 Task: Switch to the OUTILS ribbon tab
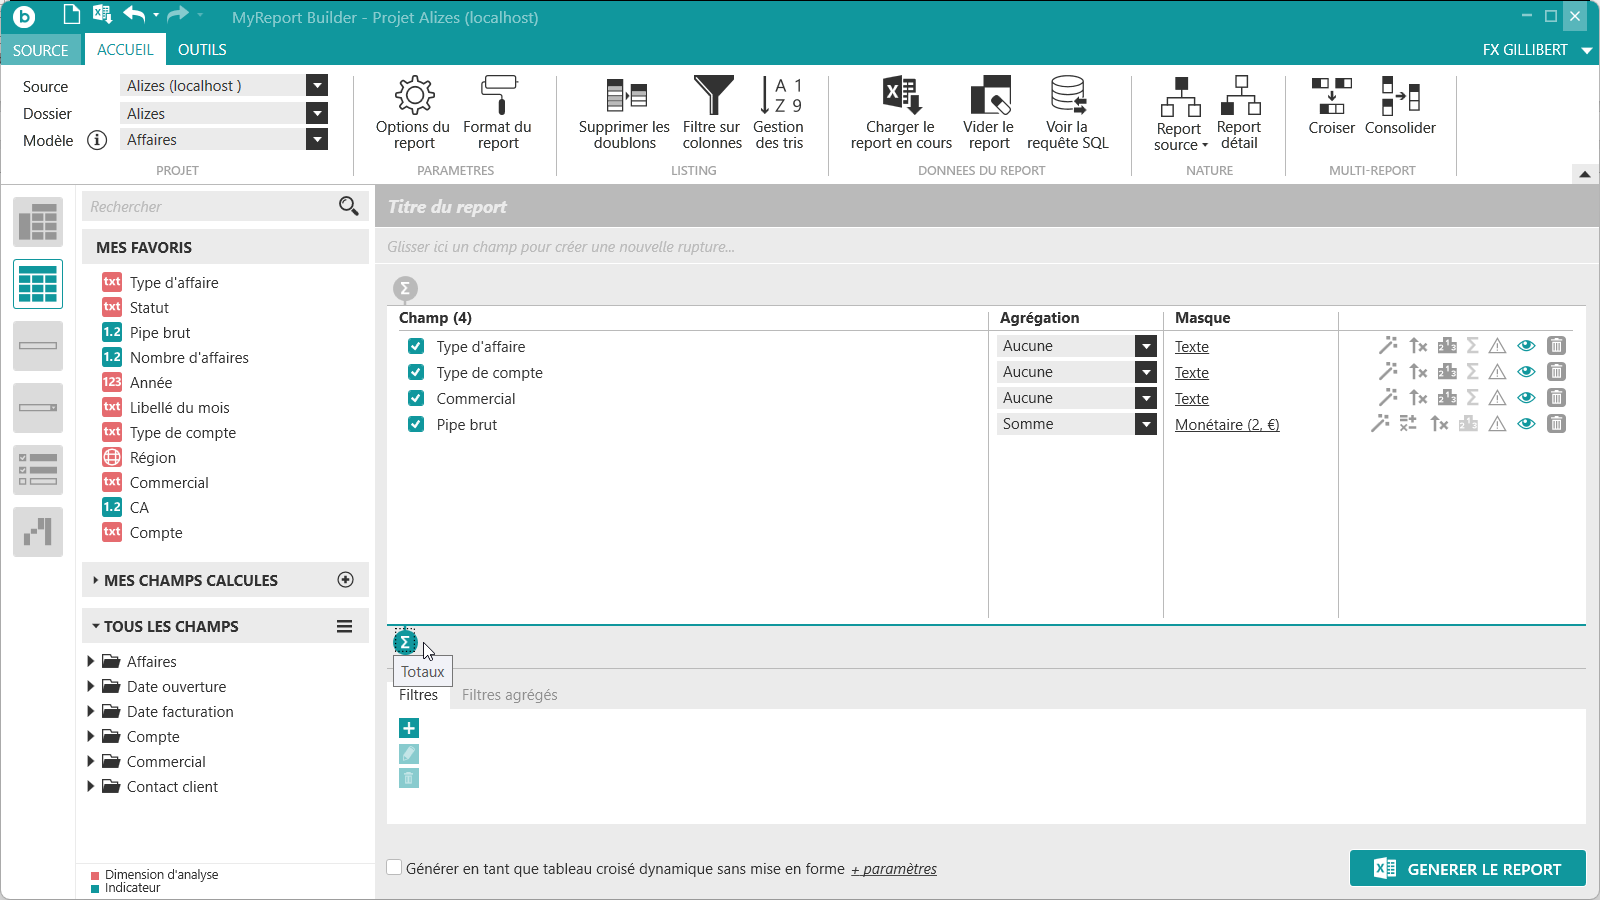pyautogui.click(x=202, y=50)
